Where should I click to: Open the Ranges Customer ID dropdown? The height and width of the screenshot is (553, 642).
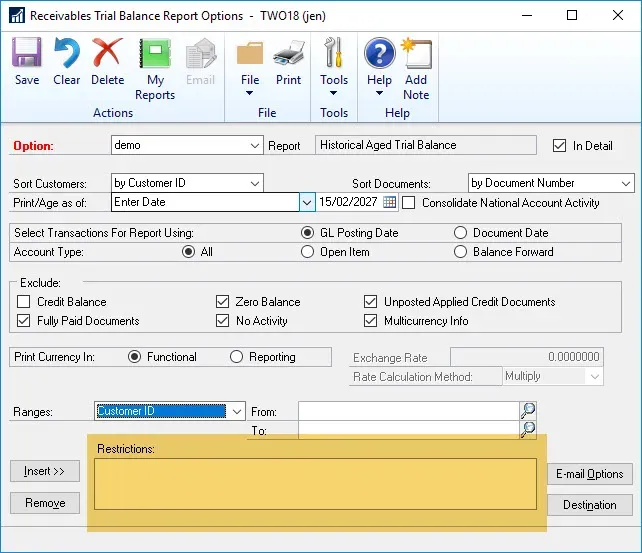tap(237, 411)
